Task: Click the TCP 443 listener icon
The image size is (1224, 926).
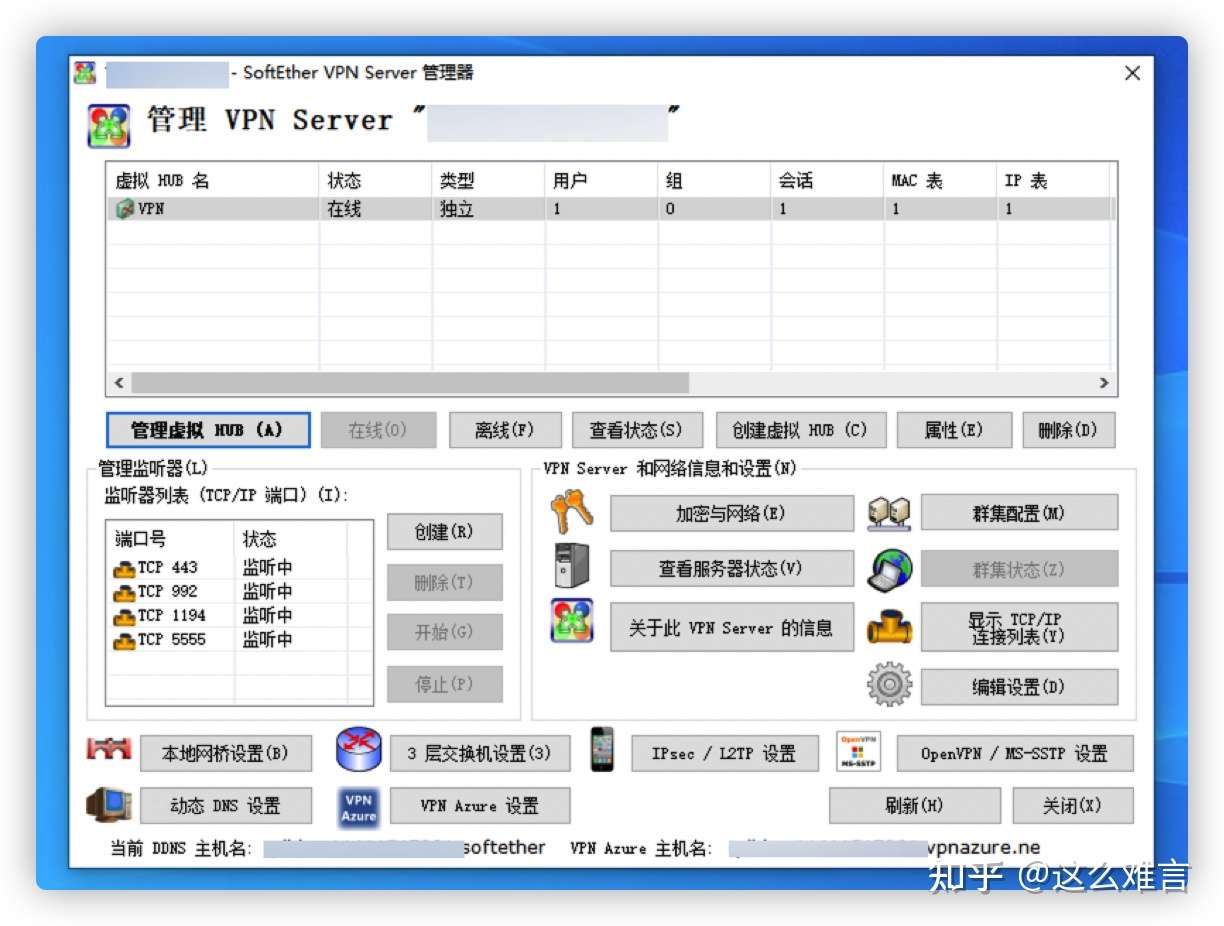Action: [x=124, y=568]
